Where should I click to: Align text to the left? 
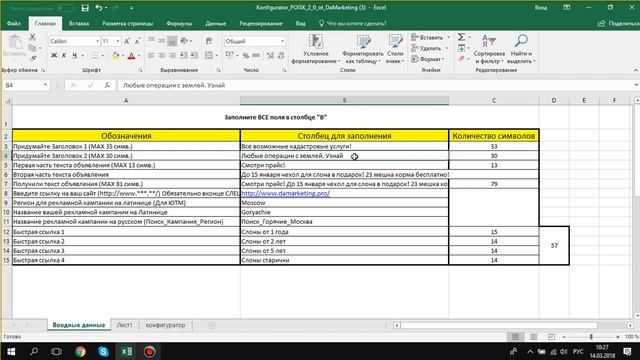coord(151,56)
